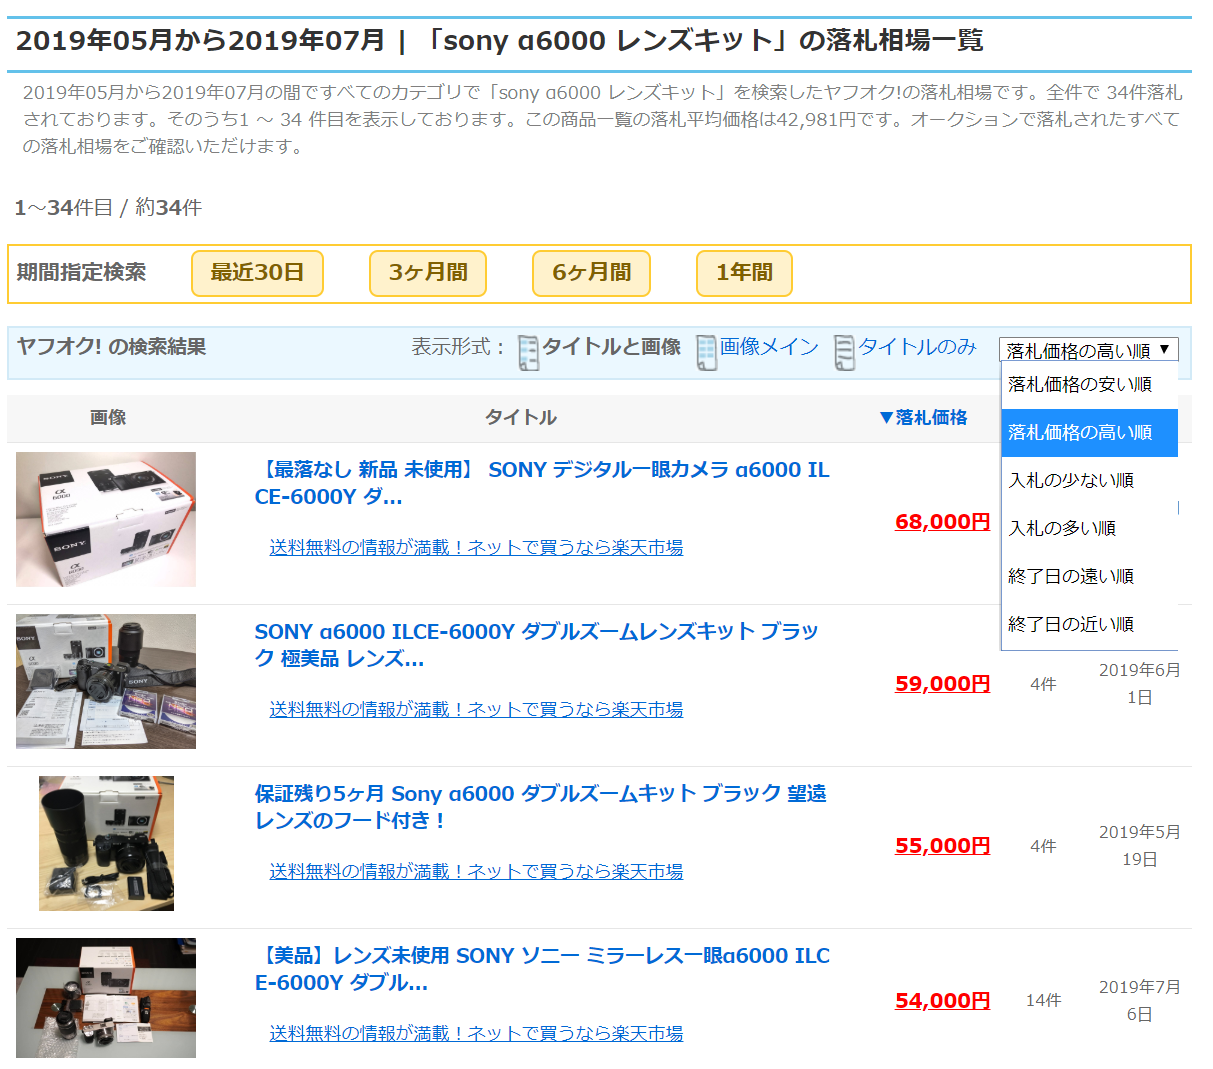Viewport: 1213px width, 1069px height.
Task: Click the タイトルのみ display format icon
Action: (844, 352)
